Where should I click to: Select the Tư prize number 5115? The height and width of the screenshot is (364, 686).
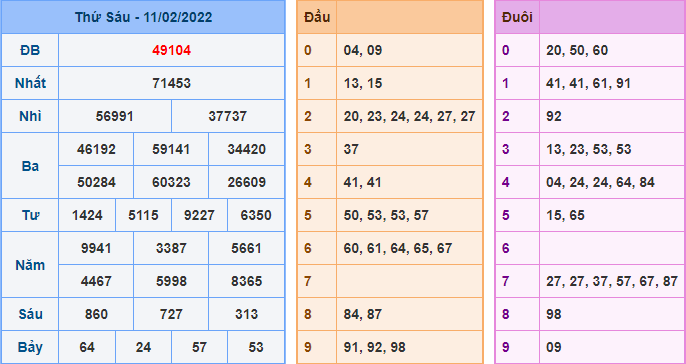tap(143, 215)
